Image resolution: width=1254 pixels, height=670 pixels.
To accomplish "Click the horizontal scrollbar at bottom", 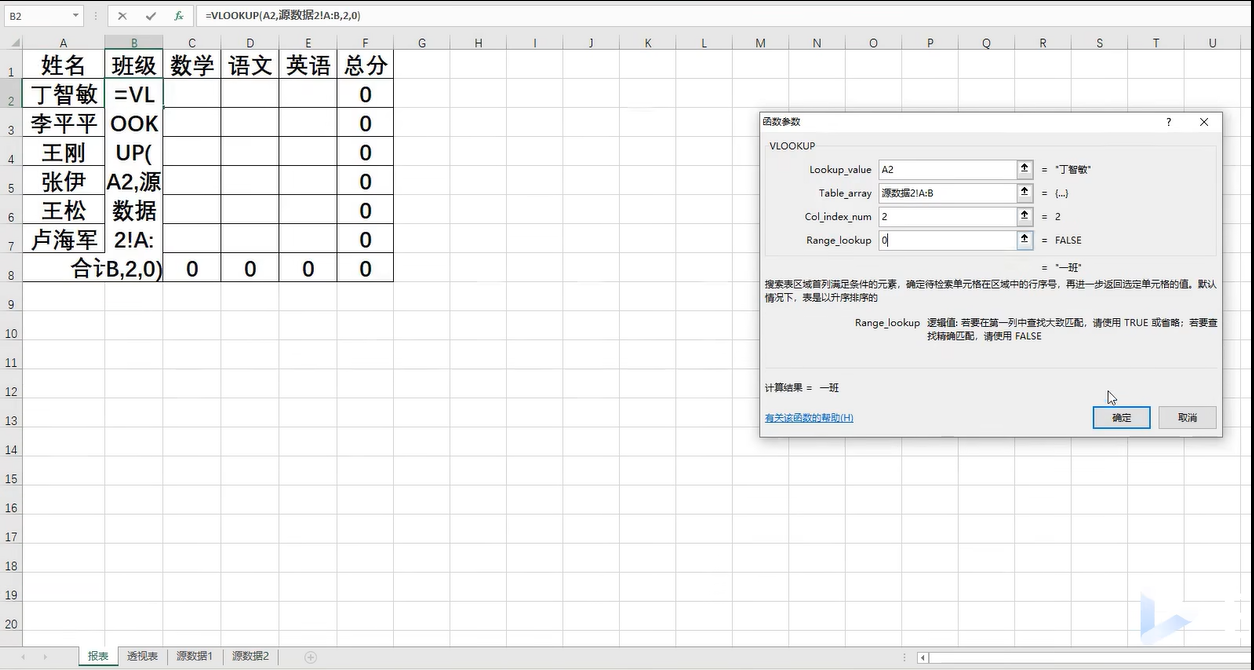I will point(1084,657).
